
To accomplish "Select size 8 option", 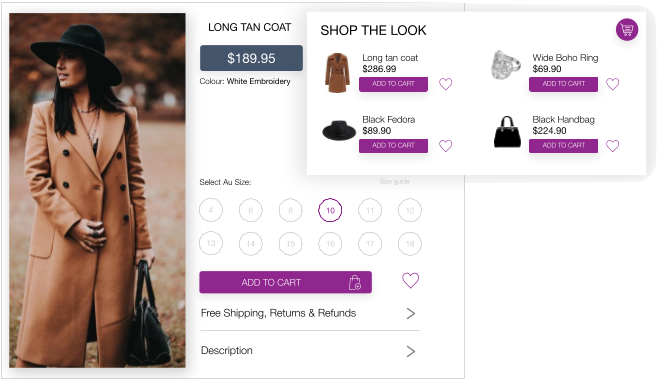I will click(290, 210).
